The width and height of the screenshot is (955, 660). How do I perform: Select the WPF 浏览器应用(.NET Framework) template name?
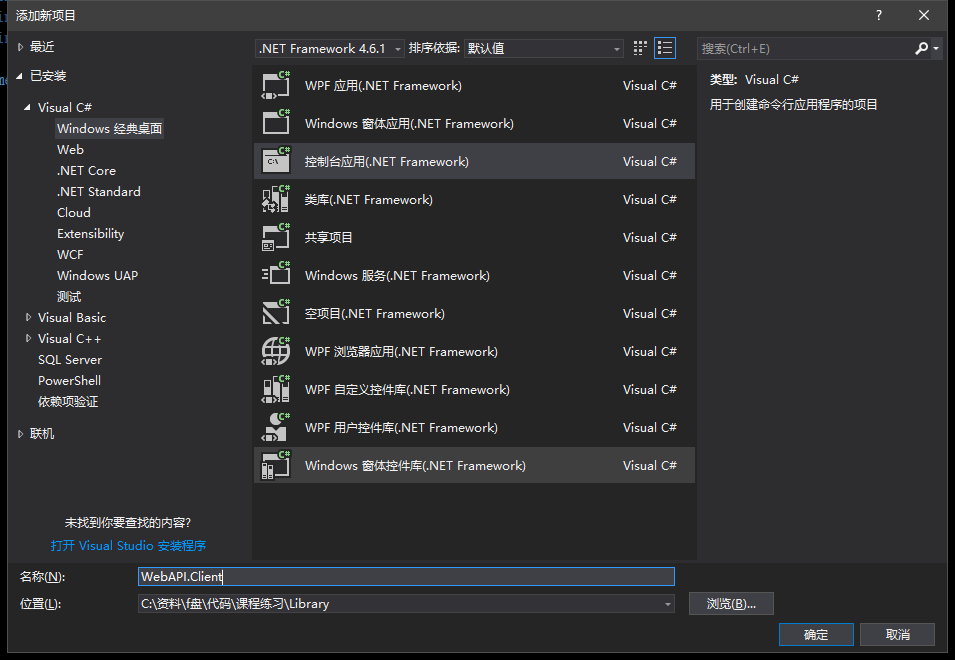[401, 352]
